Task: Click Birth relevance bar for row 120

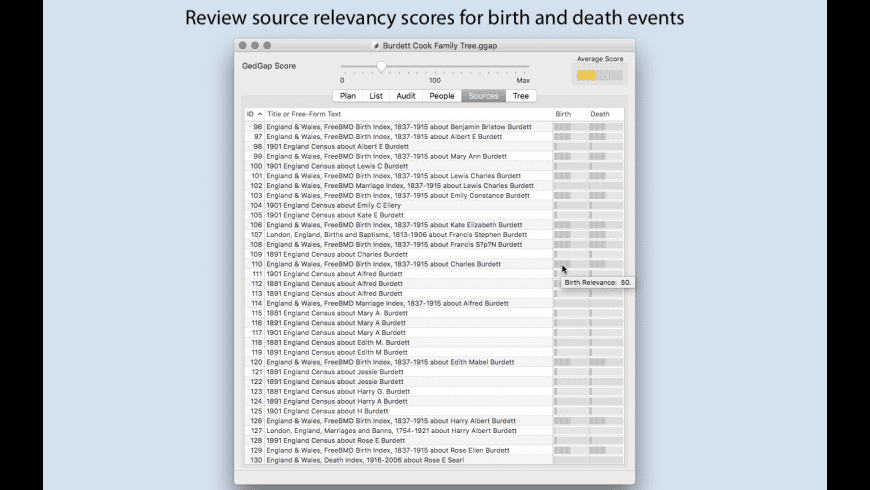Action: (x=570, y=362)
